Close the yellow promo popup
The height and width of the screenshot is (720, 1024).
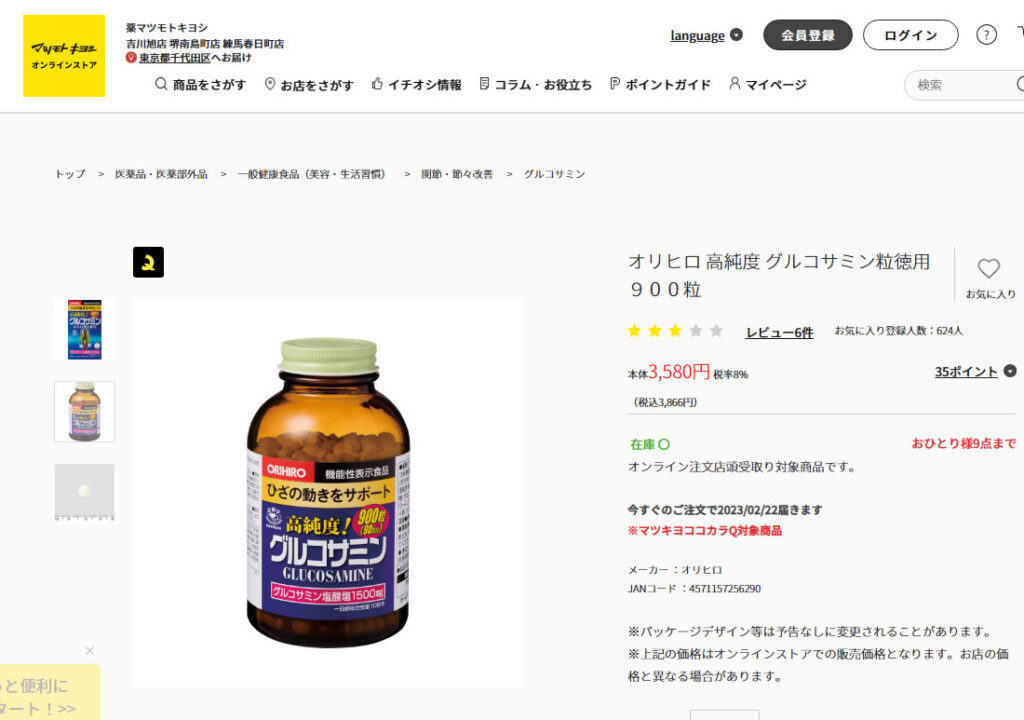pyautogui.click(x=90, y=650)
